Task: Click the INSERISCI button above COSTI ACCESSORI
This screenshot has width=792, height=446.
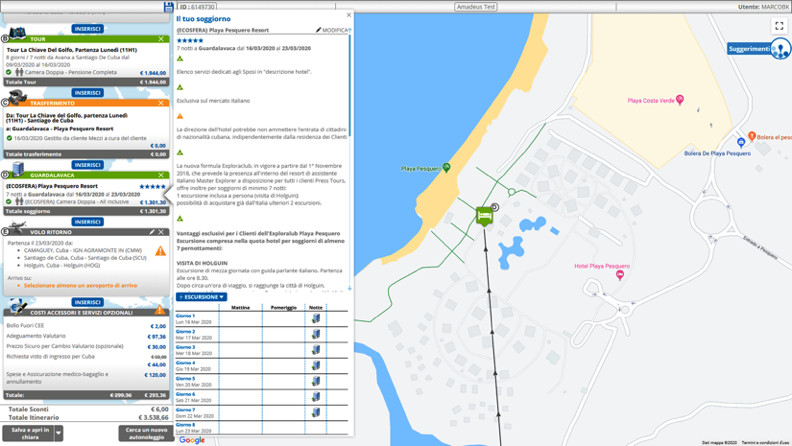Action: [87, 302]
